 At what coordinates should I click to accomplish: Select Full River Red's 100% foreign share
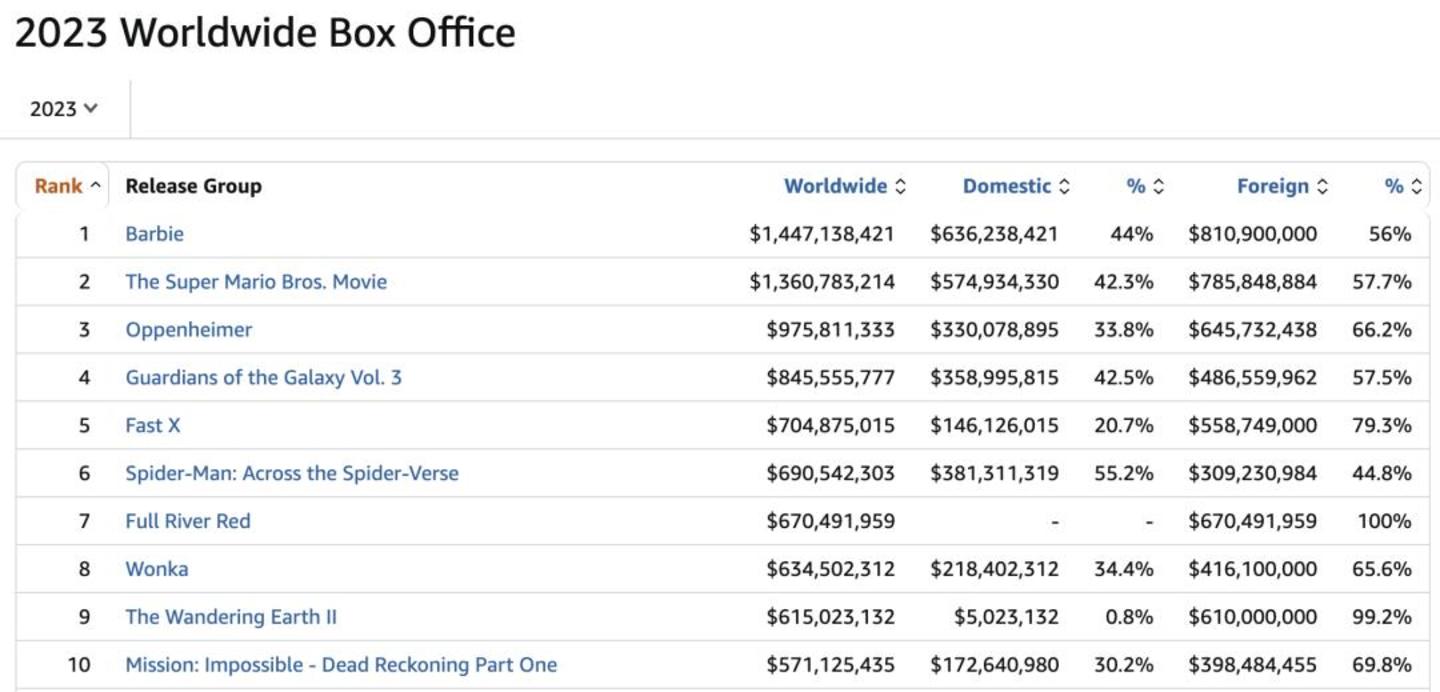point(1384,522)
